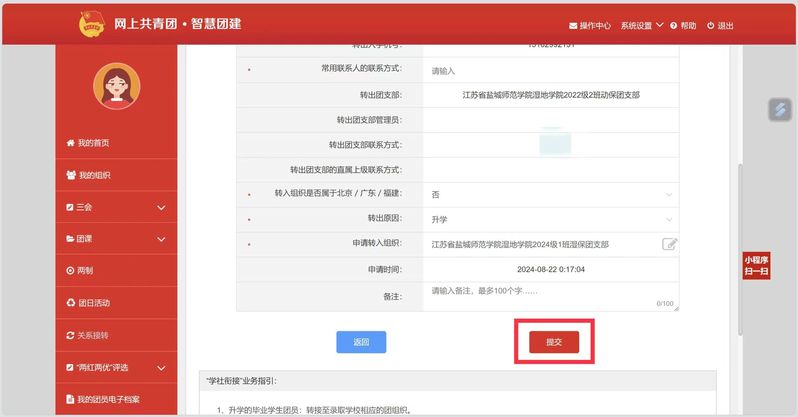Open 操作中心 from the top bar
Viewport: 798px width, 417px height.
[x=589, y=25]
